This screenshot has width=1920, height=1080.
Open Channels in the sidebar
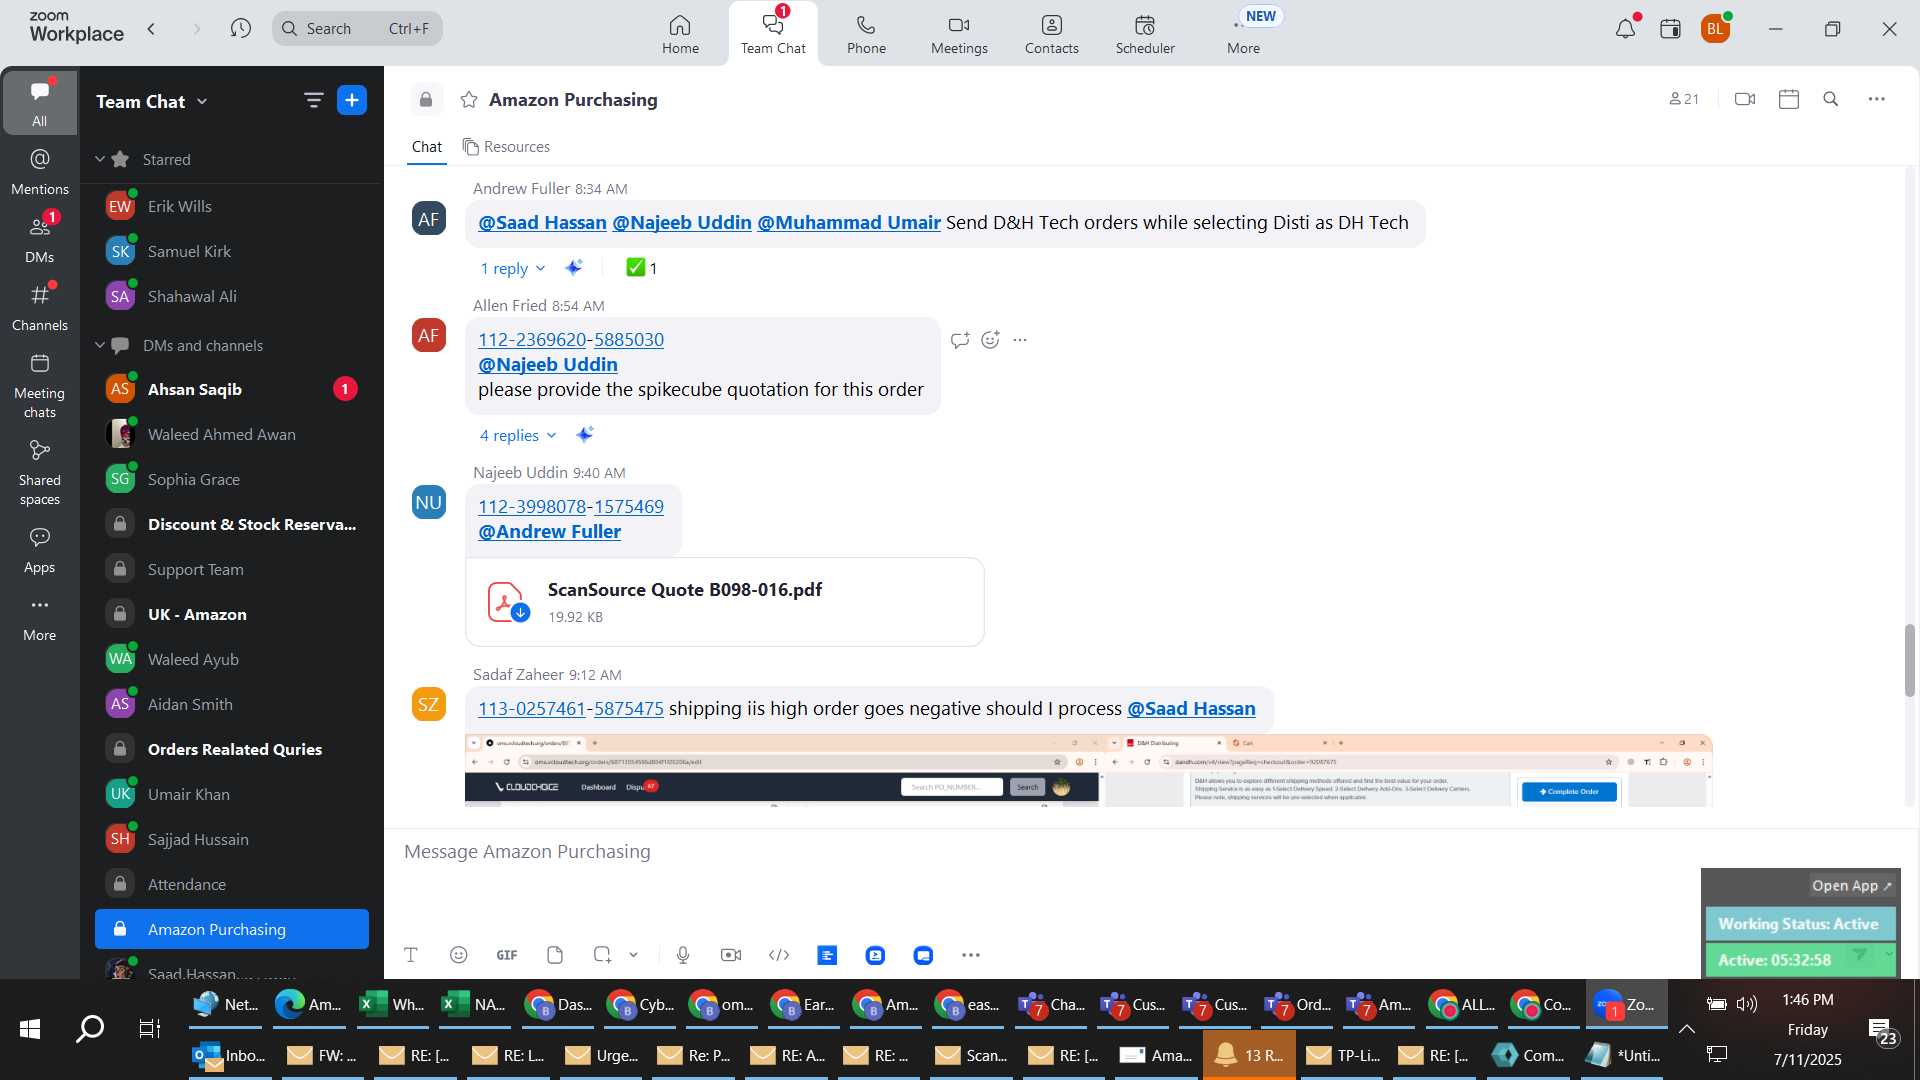click(39, 308)
